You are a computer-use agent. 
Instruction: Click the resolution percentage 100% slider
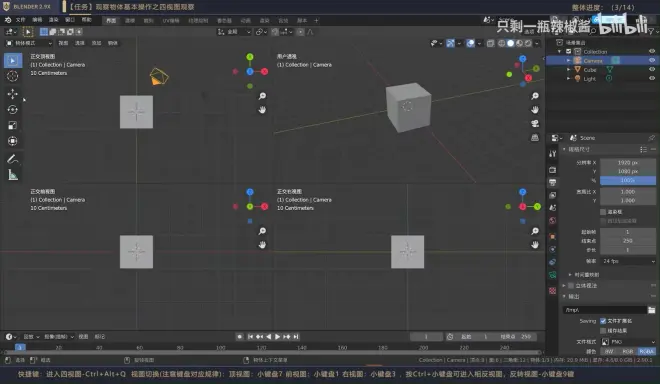628,180
